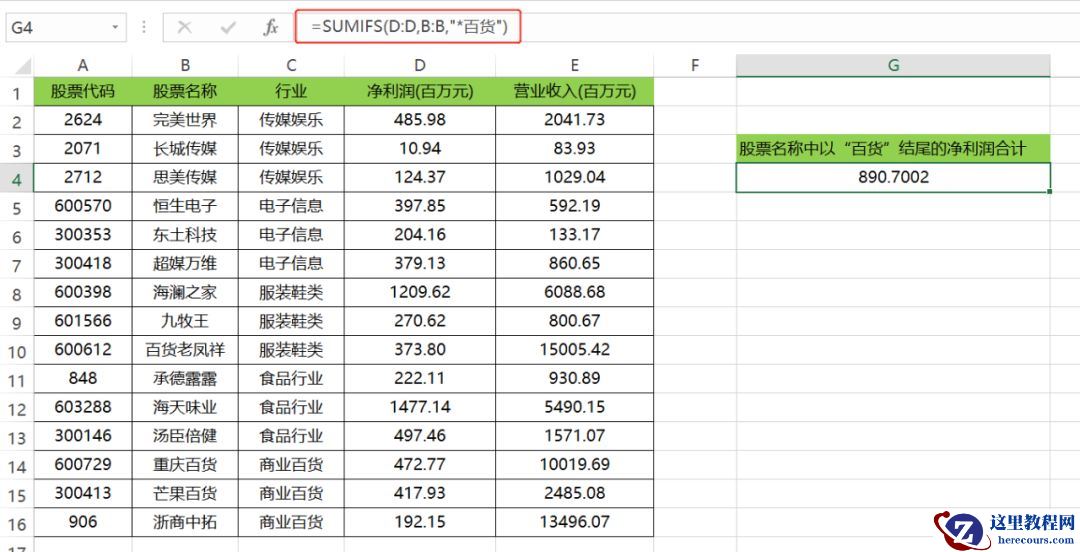Click revenue cell 10019.69

click(574, 464)
